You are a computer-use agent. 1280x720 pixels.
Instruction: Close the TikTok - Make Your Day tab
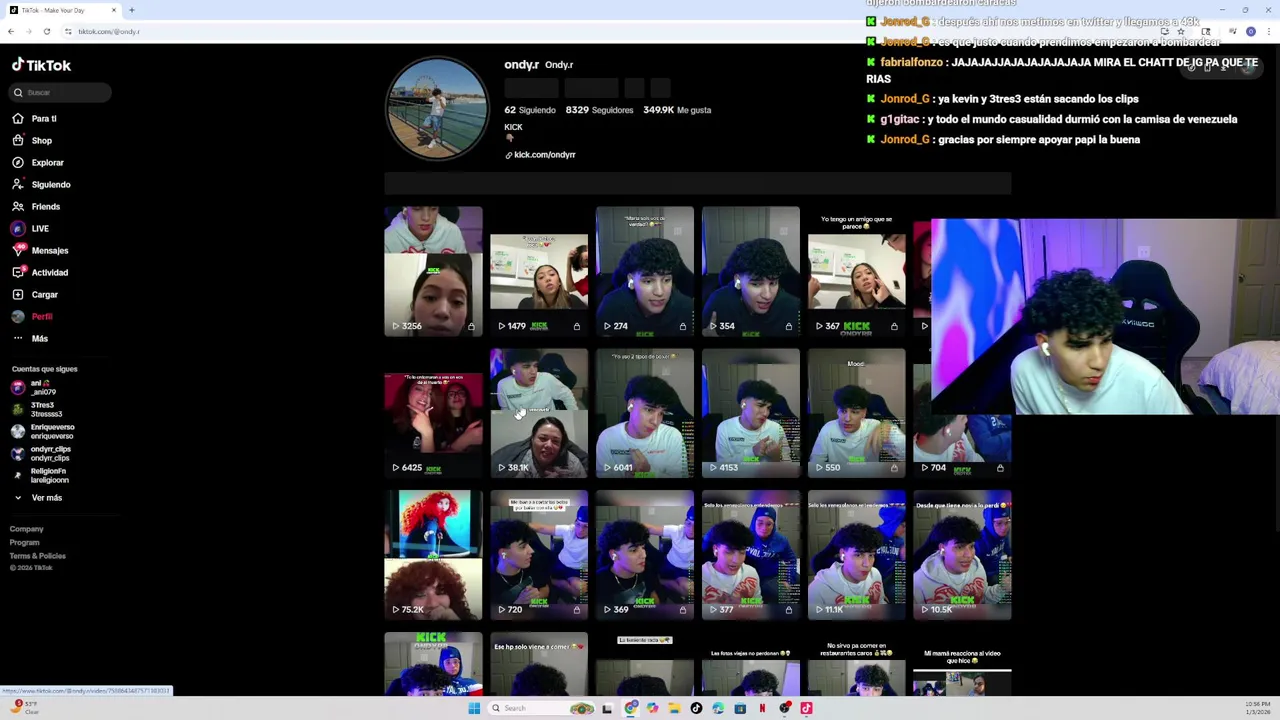114,10
